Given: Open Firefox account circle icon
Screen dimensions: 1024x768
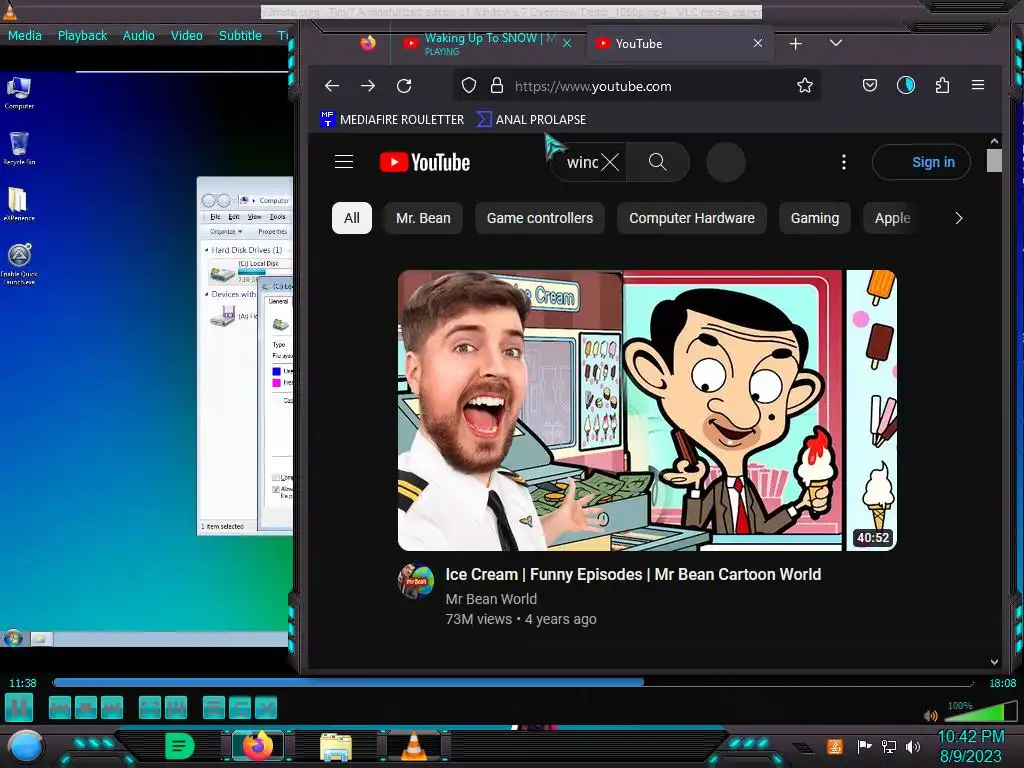Looking at the screenshot, I should pos(906,85).
